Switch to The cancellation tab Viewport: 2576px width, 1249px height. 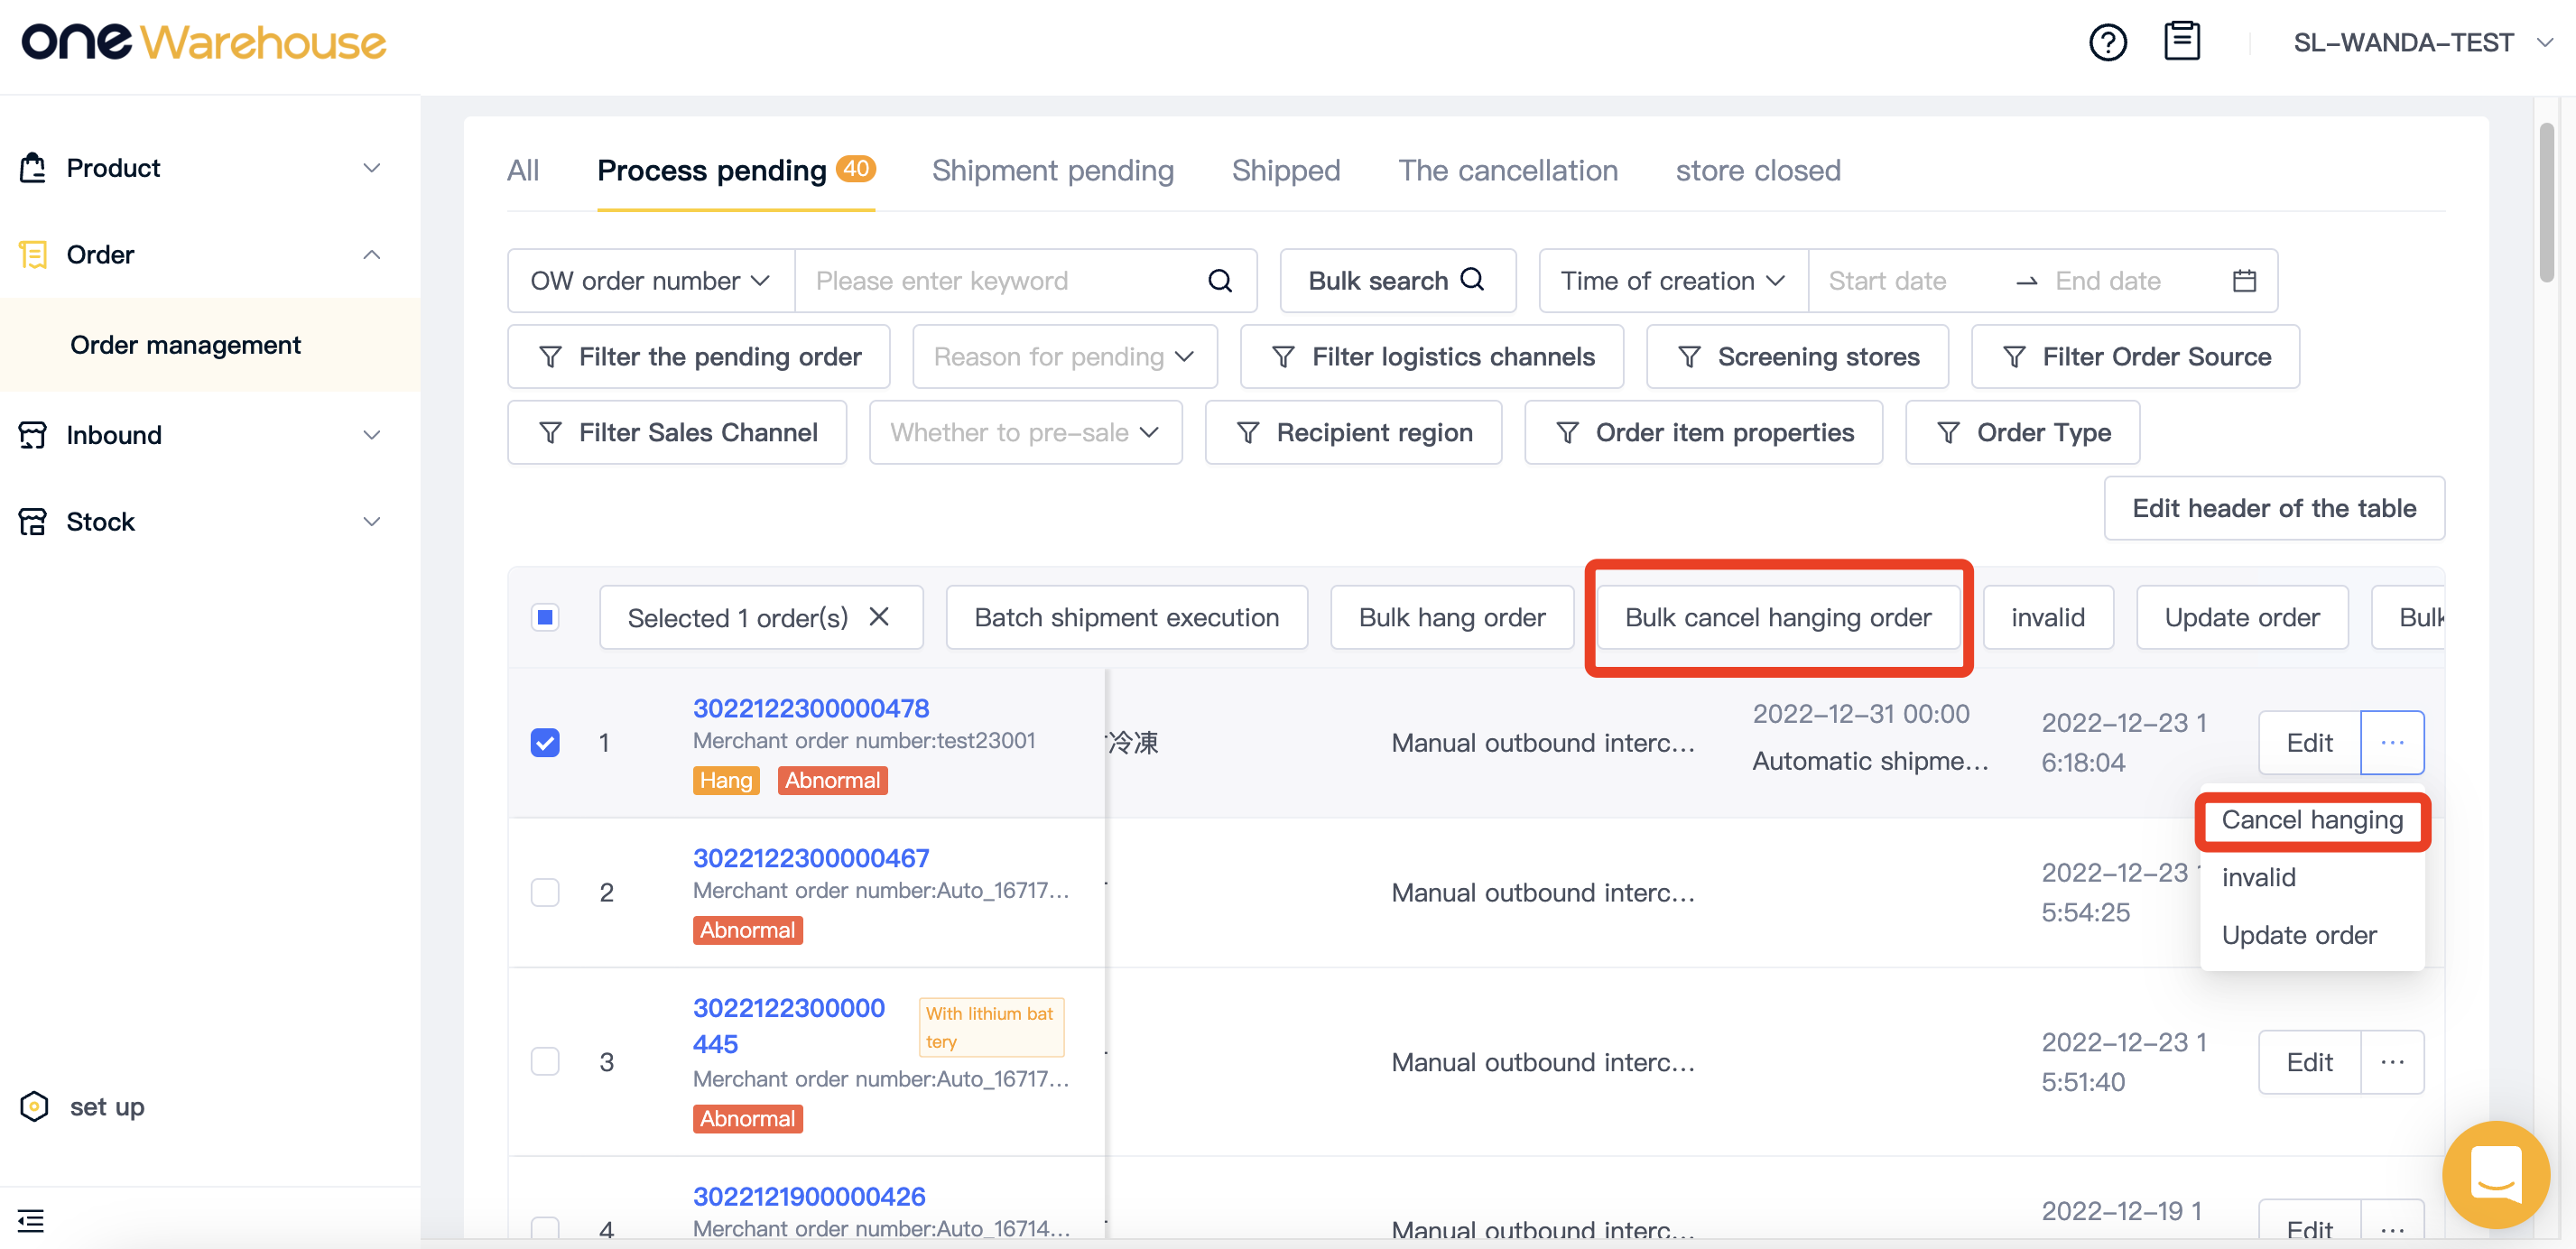tap(1507, 171)
